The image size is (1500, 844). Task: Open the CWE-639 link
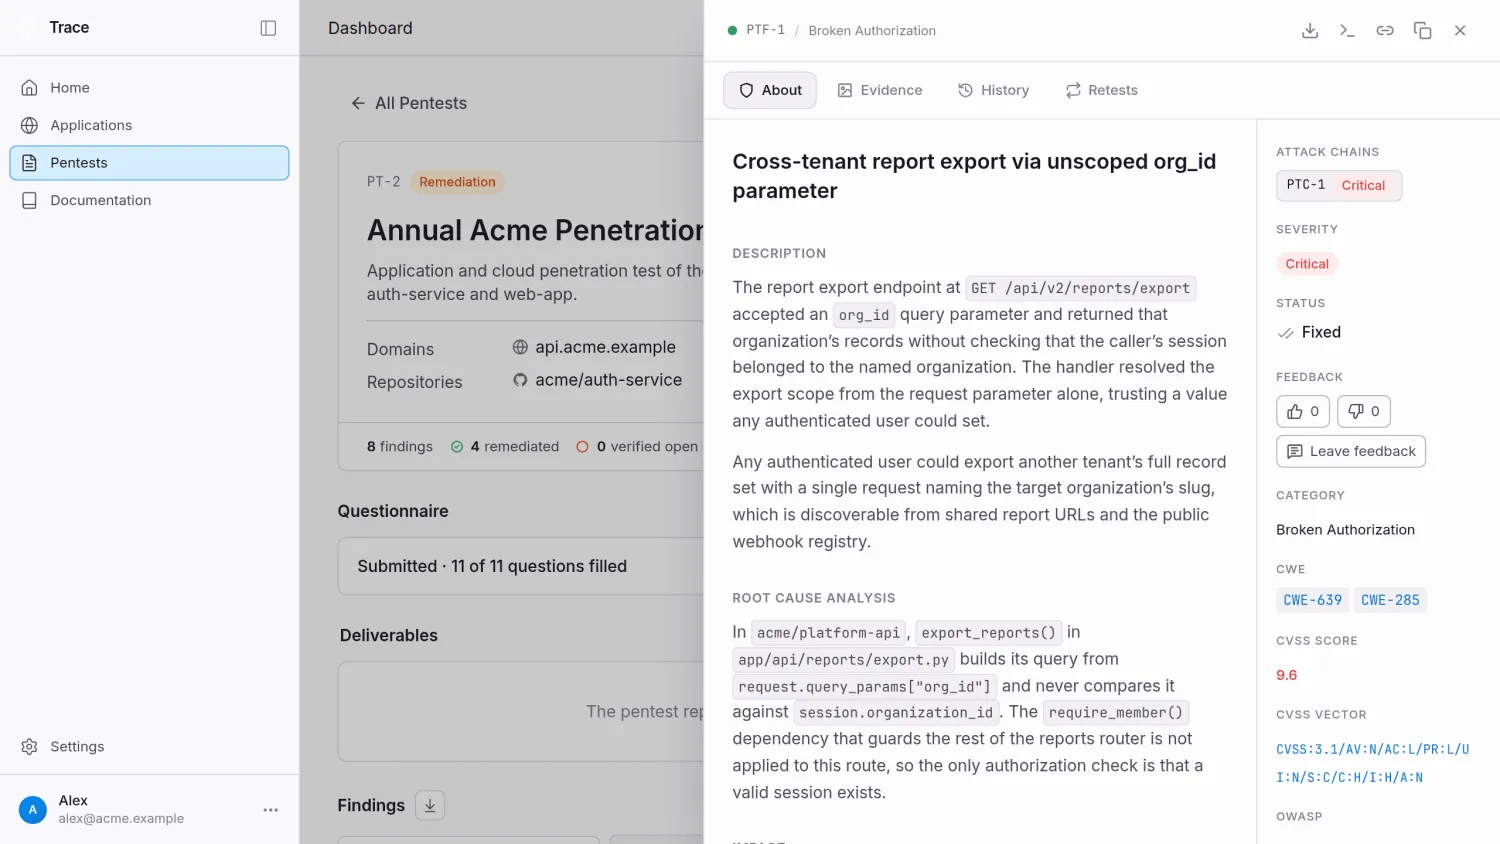1312,600
